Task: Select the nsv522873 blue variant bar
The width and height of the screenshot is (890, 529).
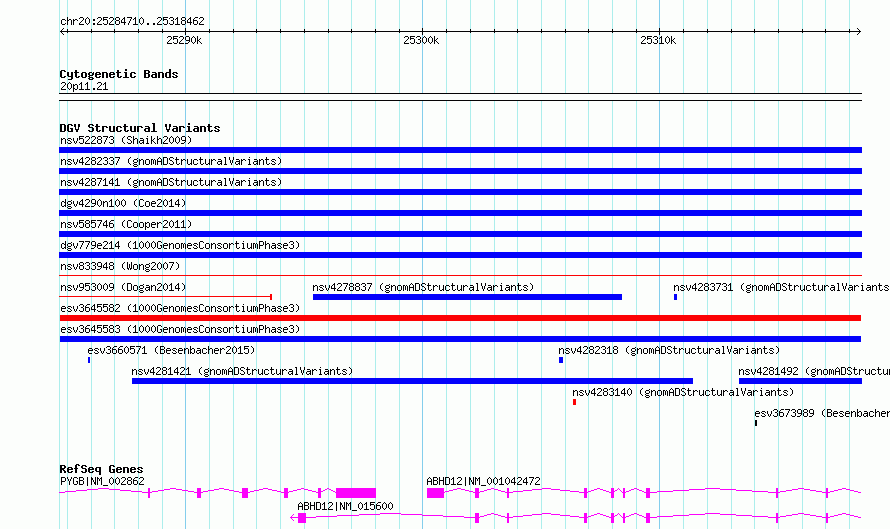Action: coord(460,150)
